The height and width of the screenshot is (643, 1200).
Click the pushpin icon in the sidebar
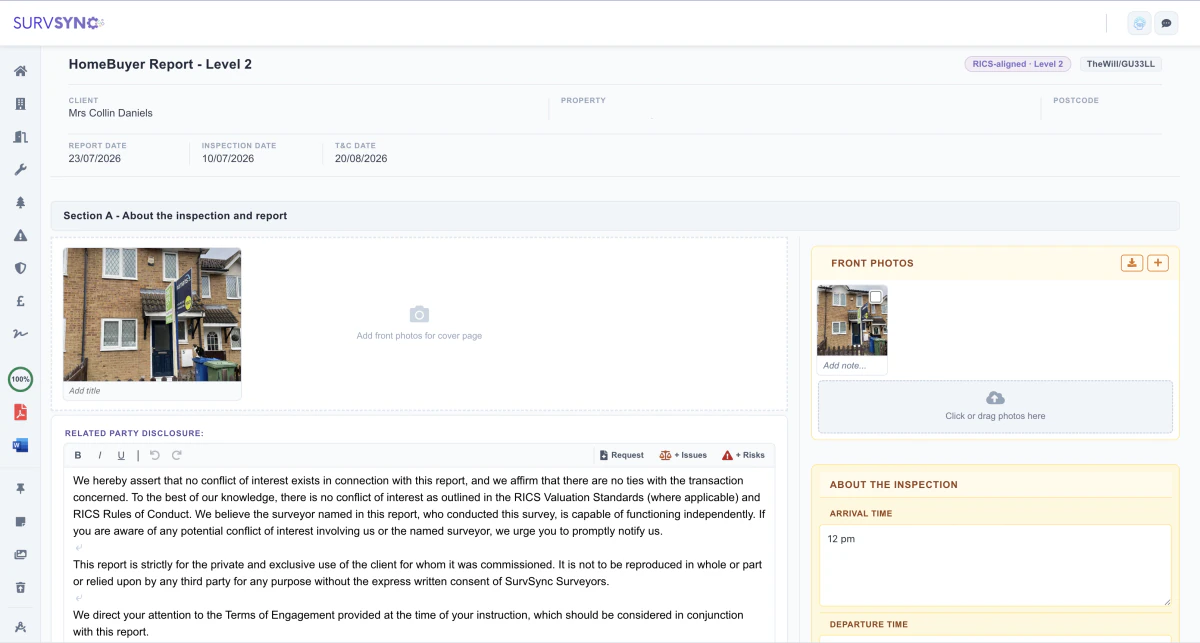20,489
